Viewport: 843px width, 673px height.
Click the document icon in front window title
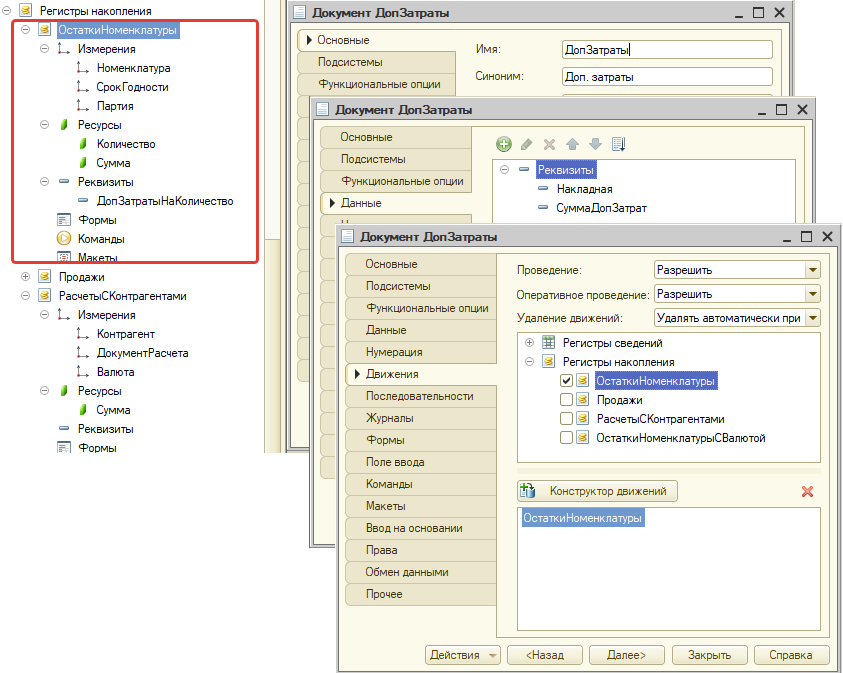[x=347, y=237]
